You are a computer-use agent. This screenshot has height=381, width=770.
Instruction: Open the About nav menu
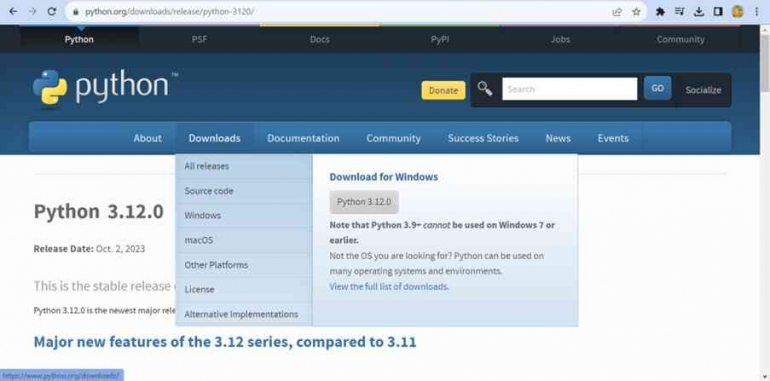147,138
